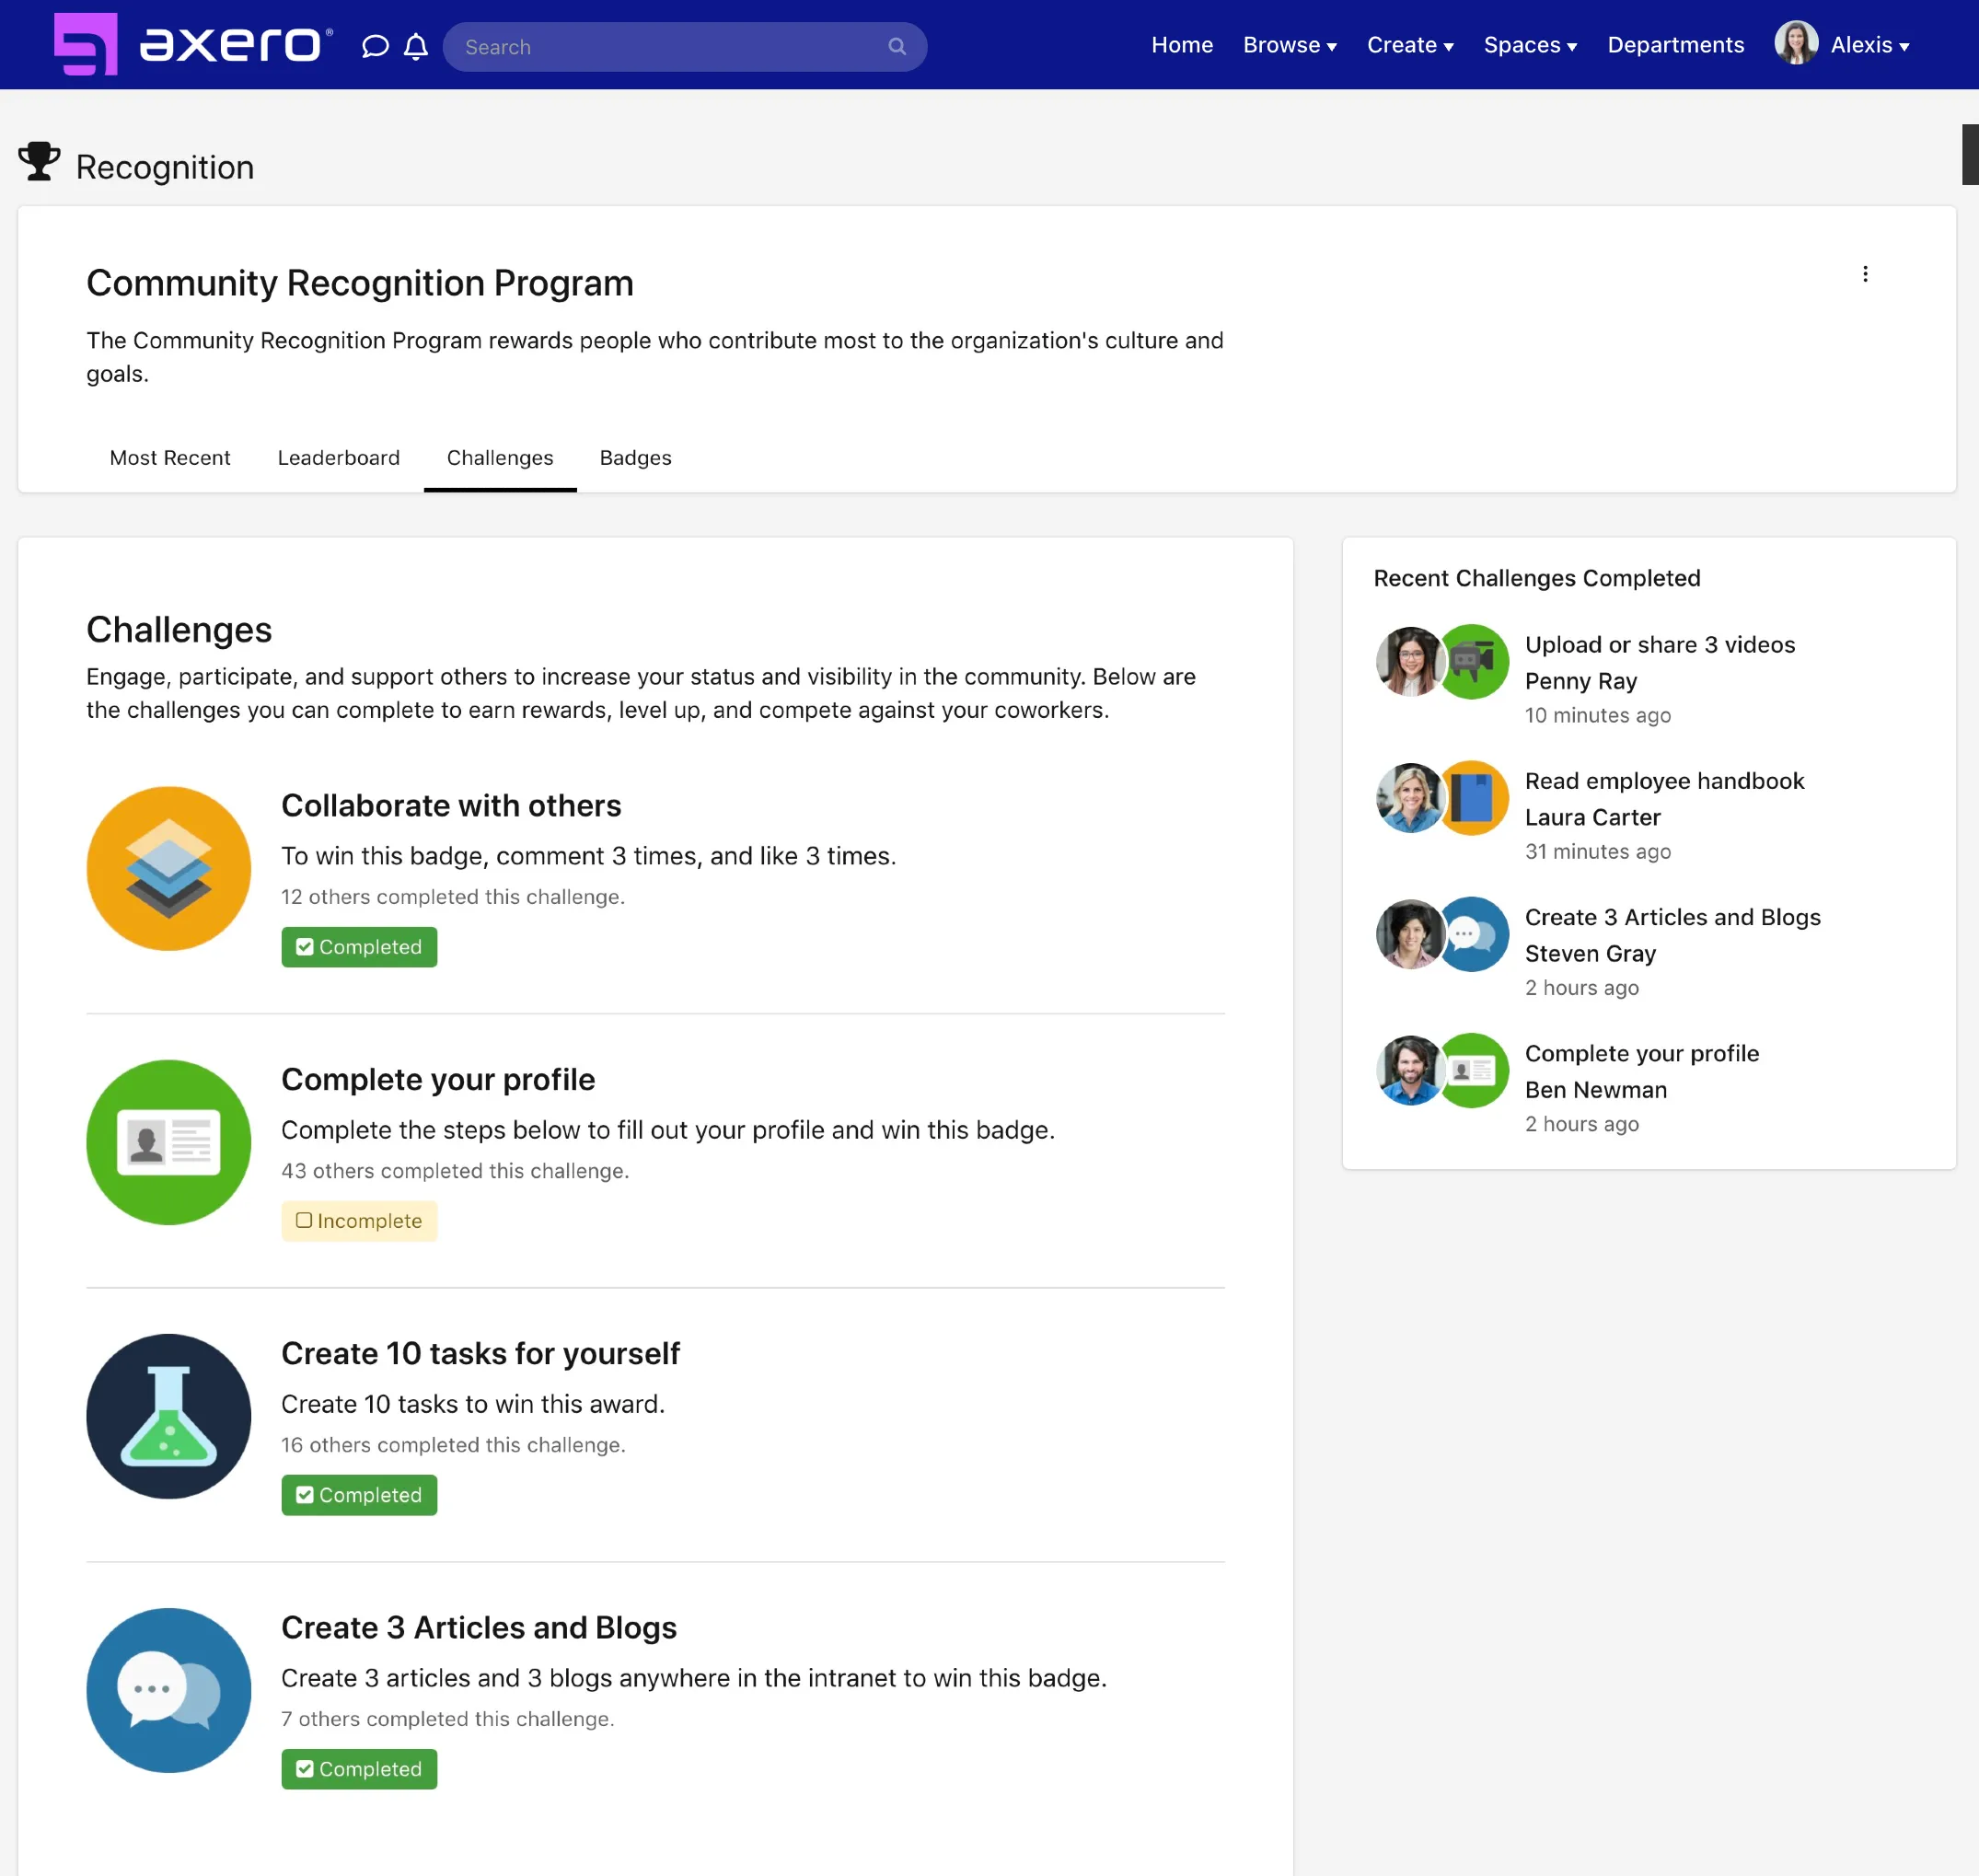
Task: Click the Recognition trophy icon
Action: 39,161
